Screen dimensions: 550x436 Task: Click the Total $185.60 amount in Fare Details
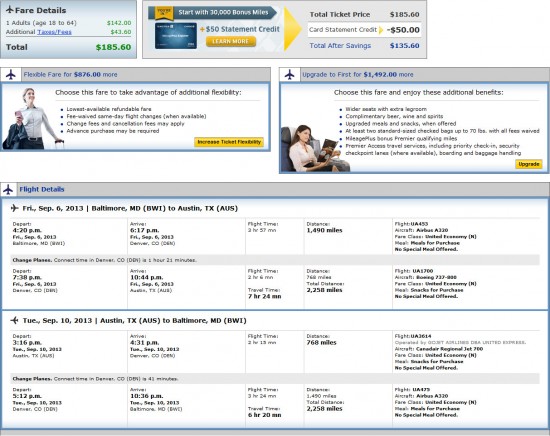(x=114, y=47)
